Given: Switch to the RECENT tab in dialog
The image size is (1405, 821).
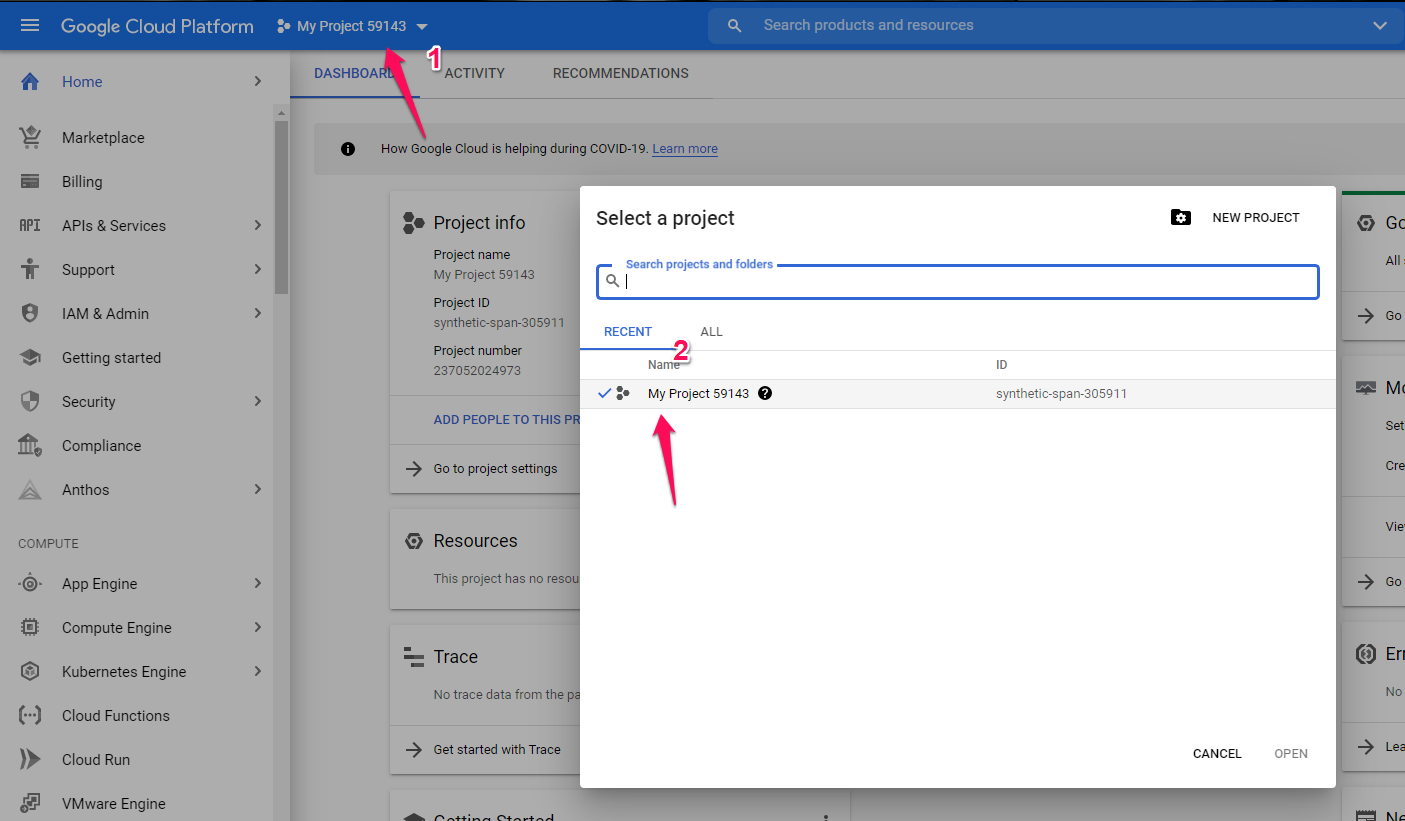Looking at the screenshot, I should click(x=628, y=332).
